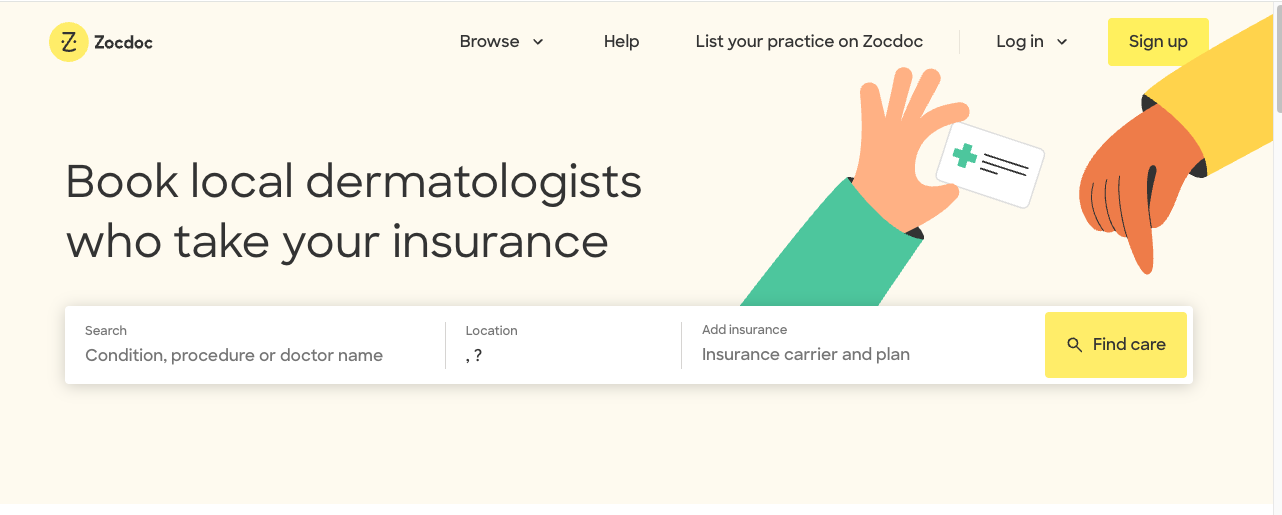Click the Zocdoc wordmark text
The height and width of the screenshot is (515, 1282).
[x=123, y=42]
